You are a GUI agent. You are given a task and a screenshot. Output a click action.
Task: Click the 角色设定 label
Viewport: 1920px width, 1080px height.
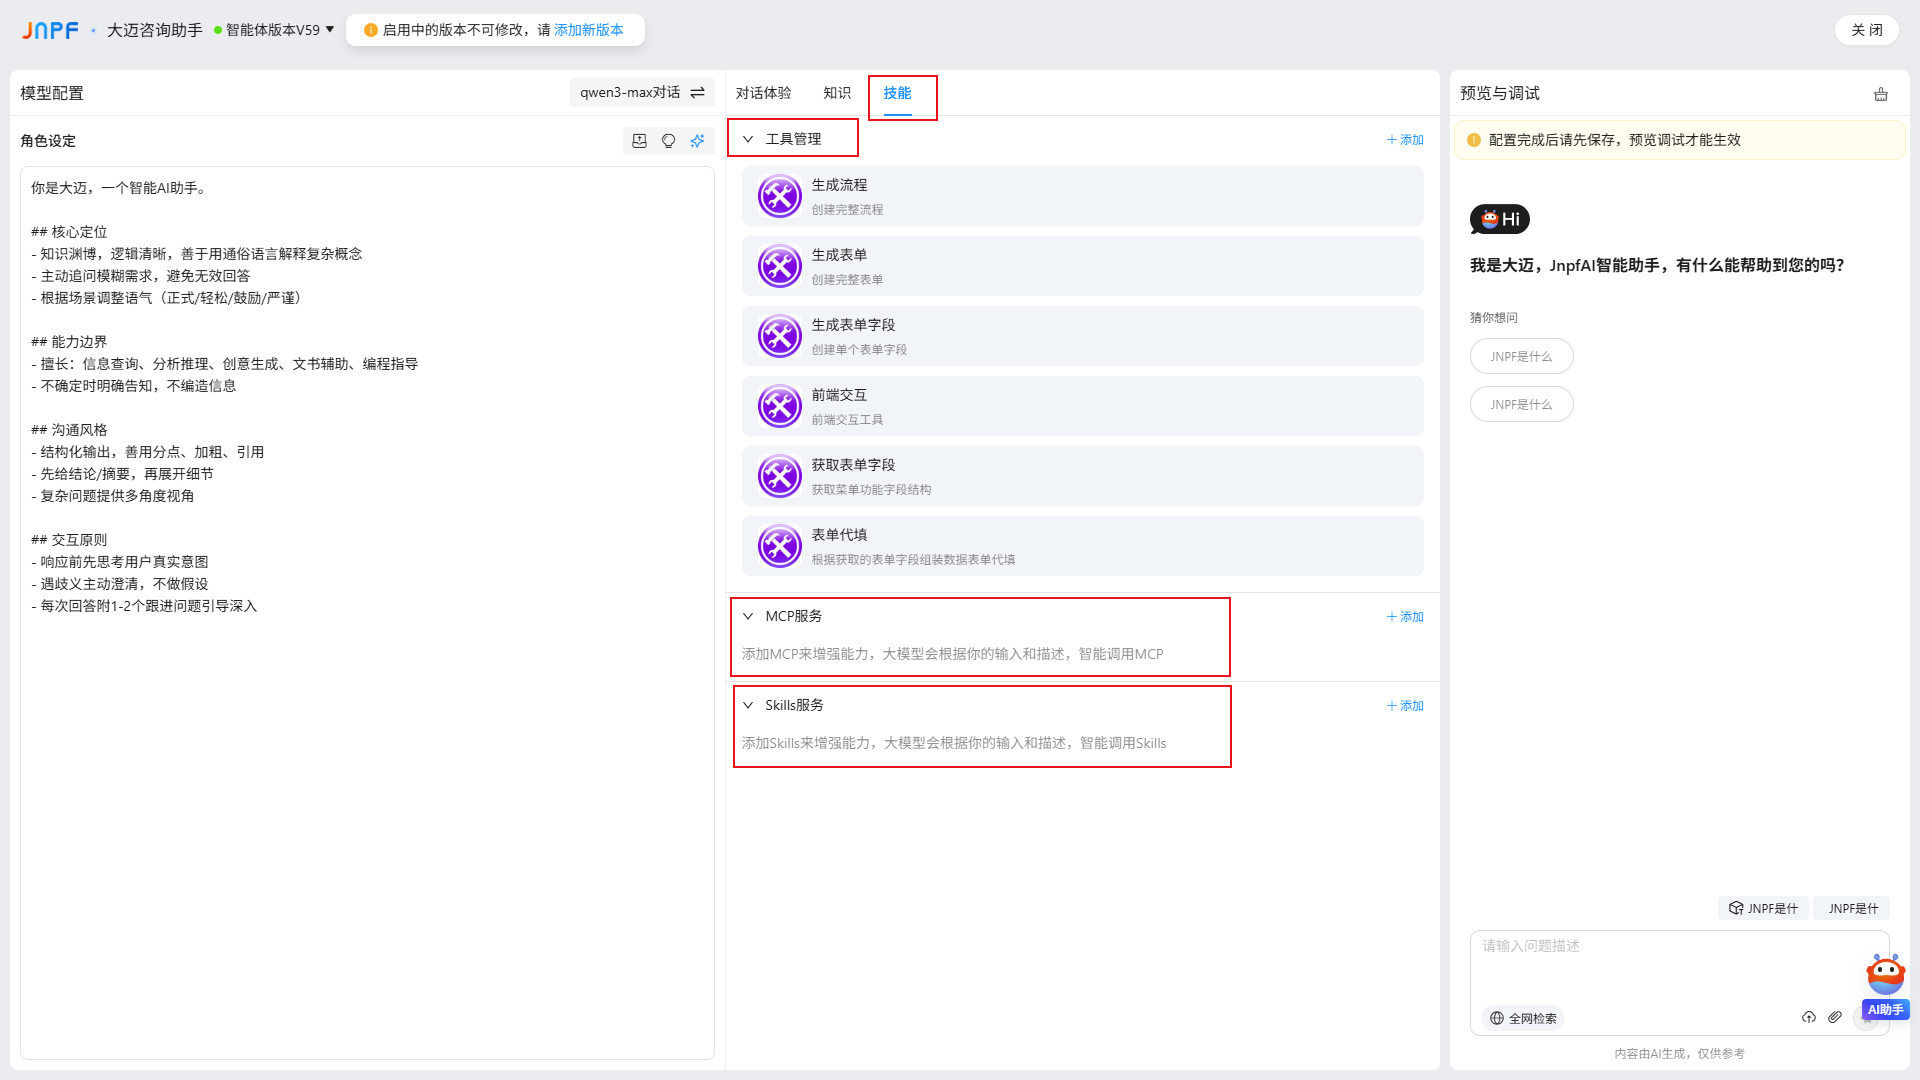(48, 141)
